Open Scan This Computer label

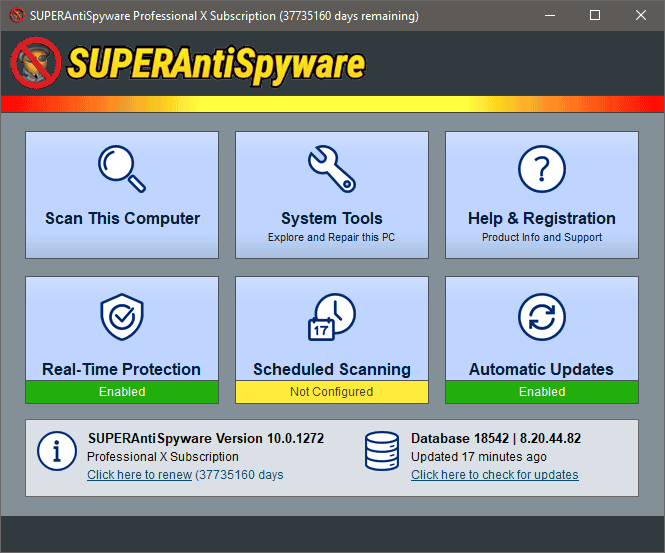[123, 218]
